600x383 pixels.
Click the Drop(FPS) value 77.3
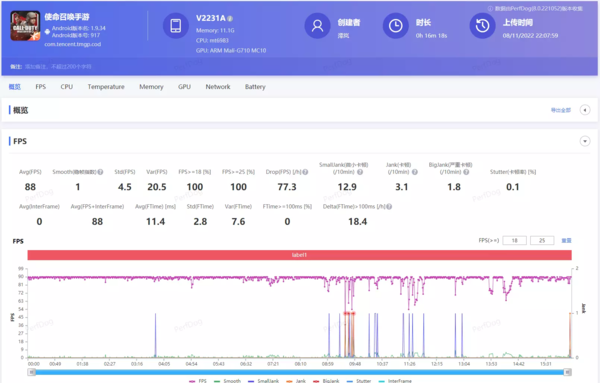click(x=287, y=187)
